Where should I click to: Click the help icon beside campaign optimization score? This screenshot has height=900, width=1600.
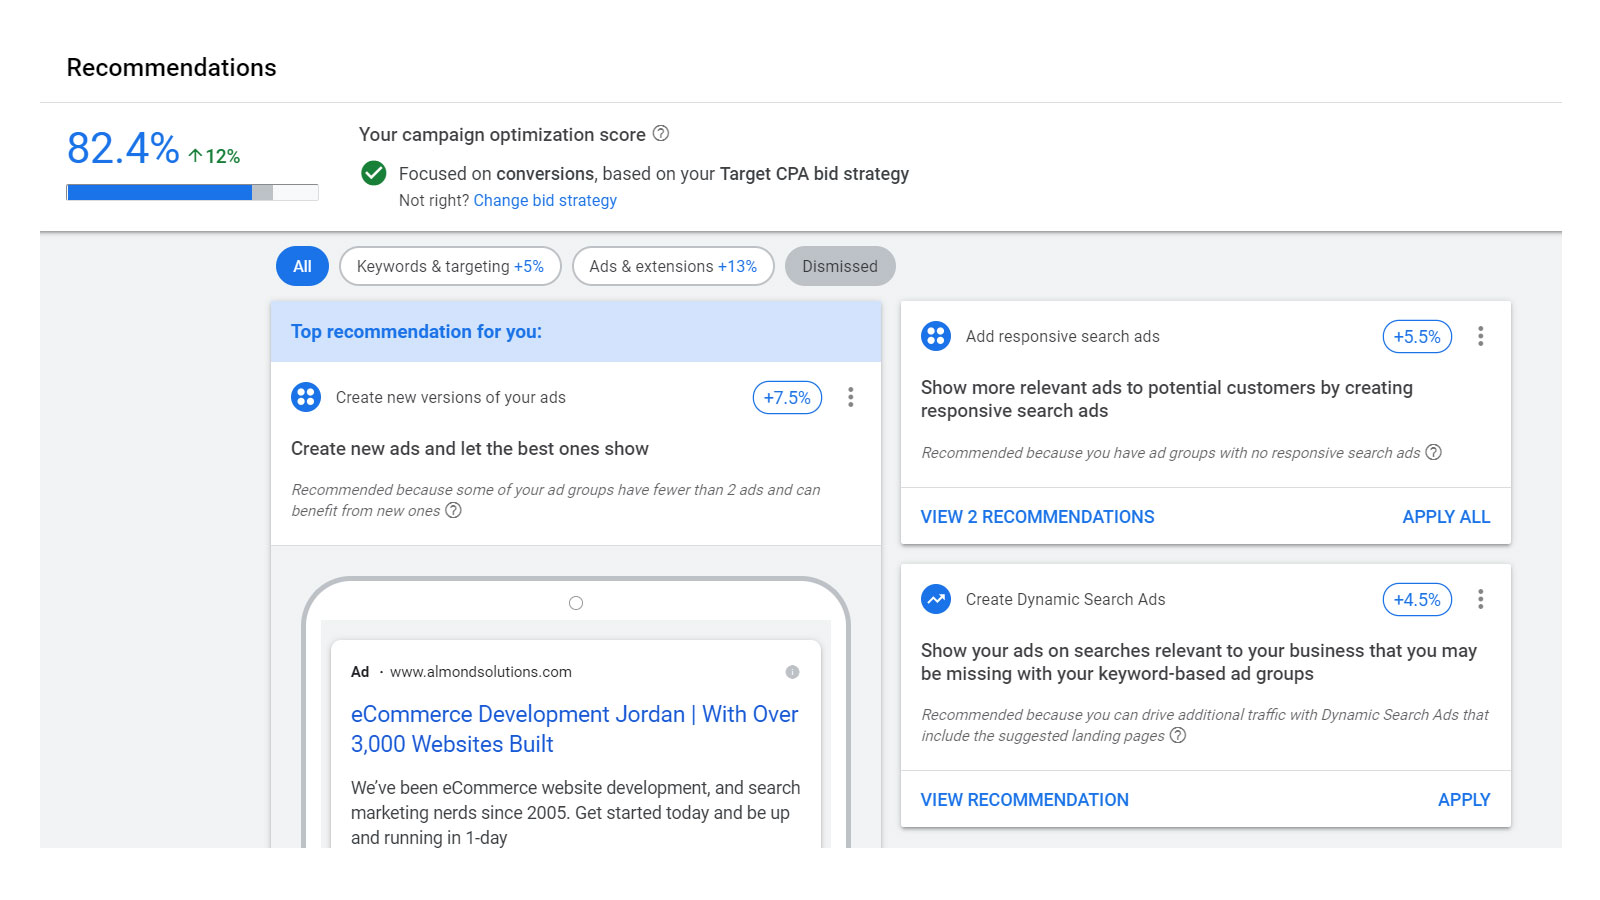tap(661, 133)
